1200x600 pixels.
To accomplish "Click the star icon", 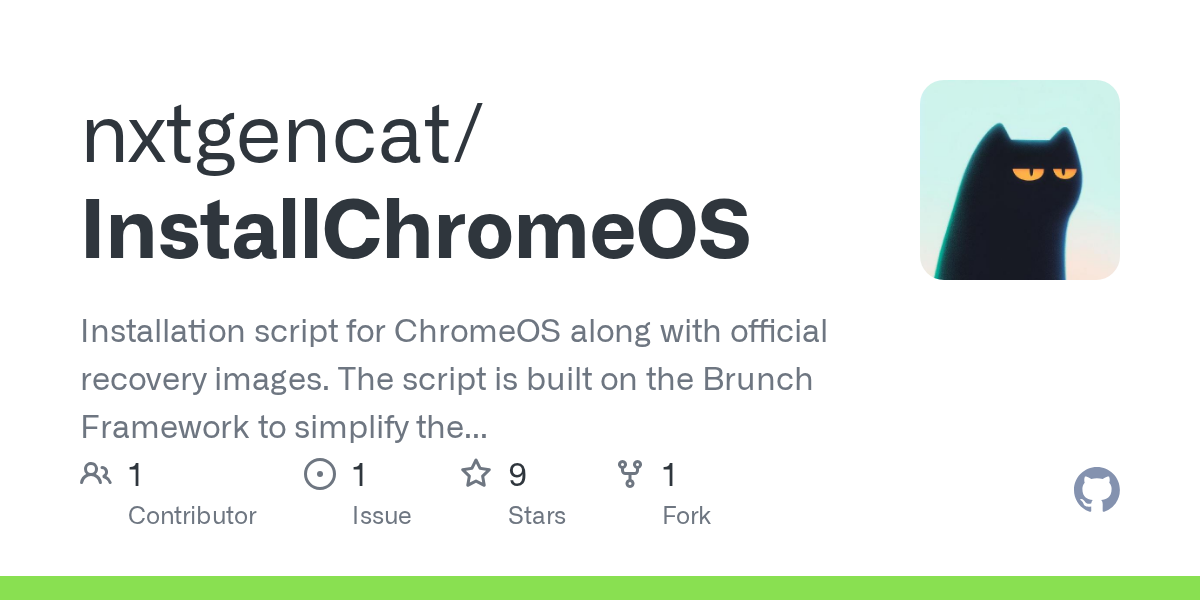I will 476,474.
